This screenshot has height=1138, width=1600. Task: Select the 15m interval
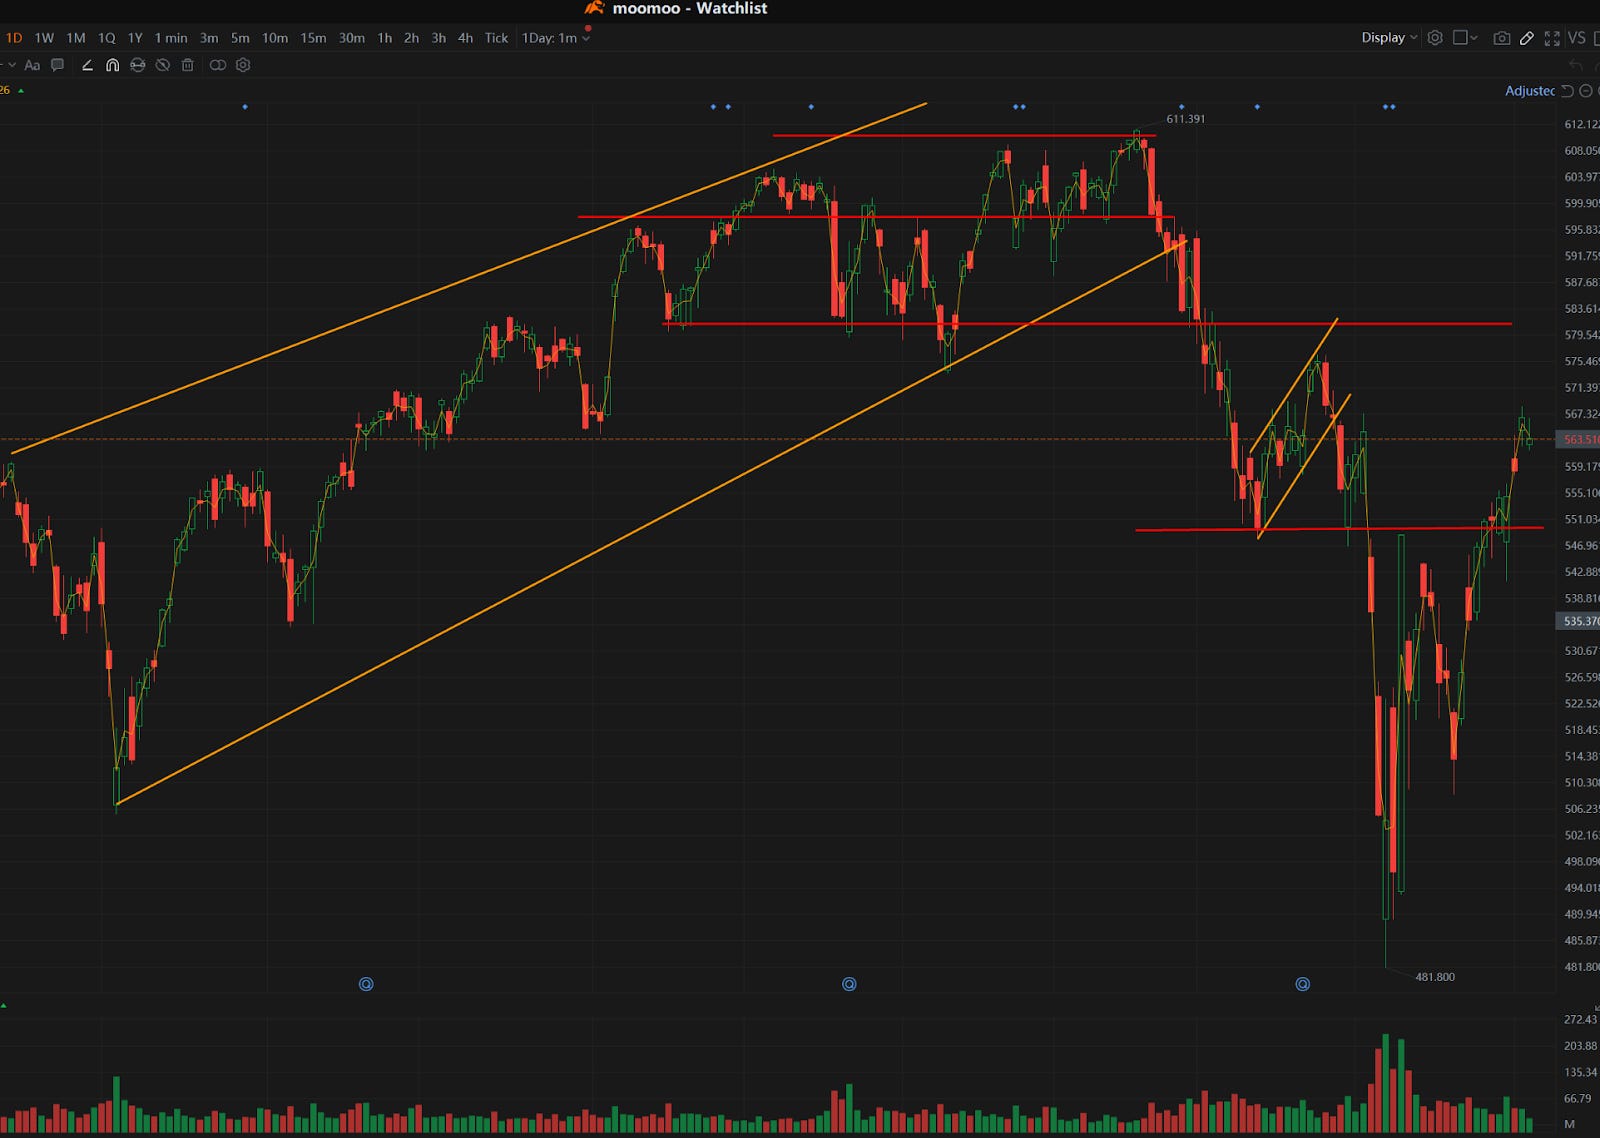coord(313,38)
